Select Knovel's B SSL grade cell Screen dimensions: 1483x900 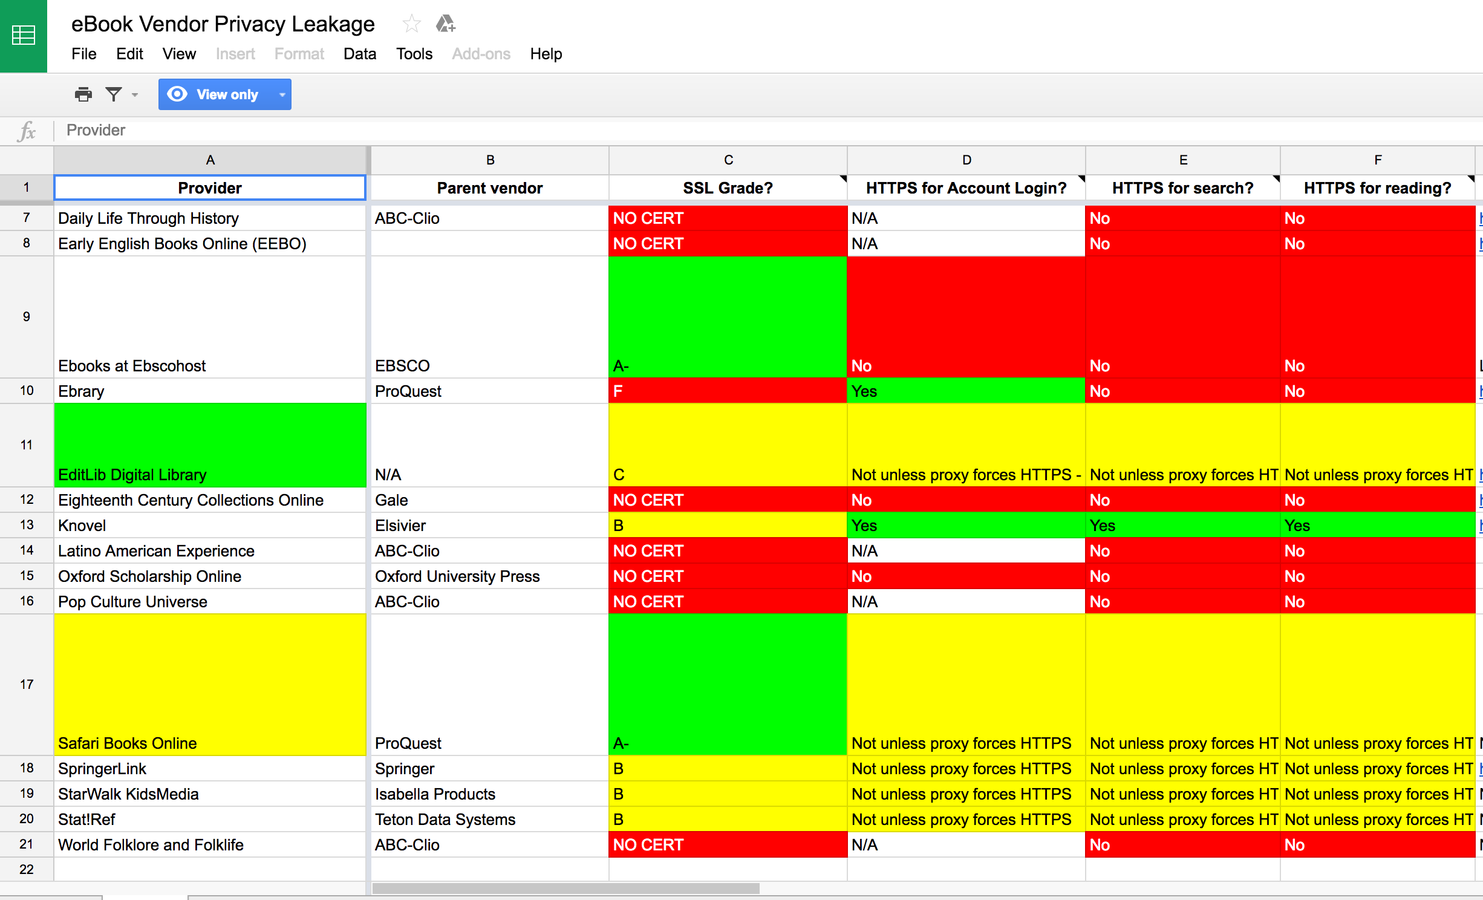click(x=728, y=526)
